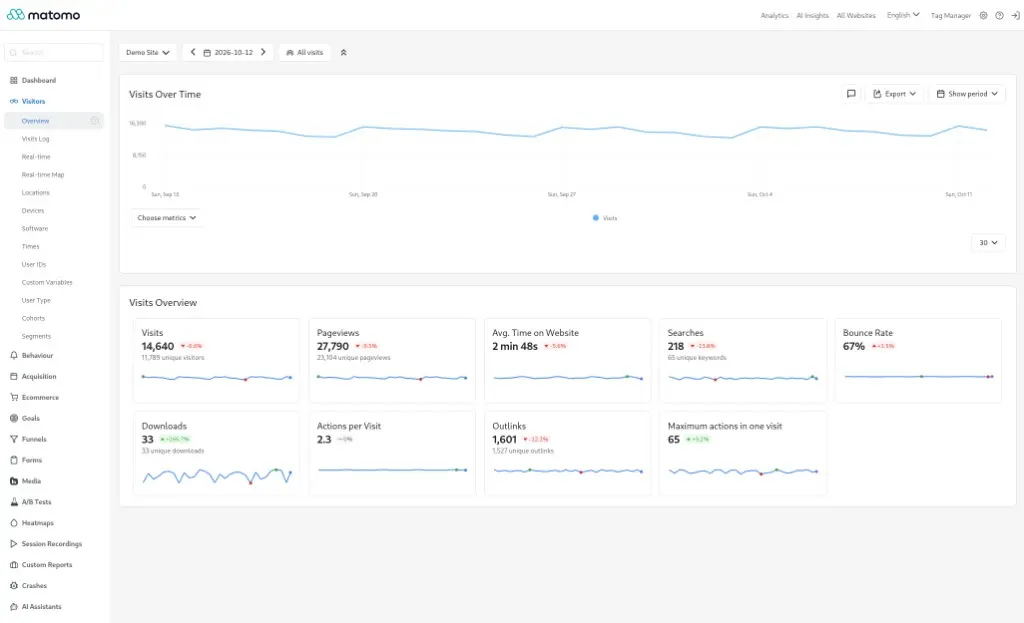
Task: Click the AI Assistants icon
Action: 14,606
